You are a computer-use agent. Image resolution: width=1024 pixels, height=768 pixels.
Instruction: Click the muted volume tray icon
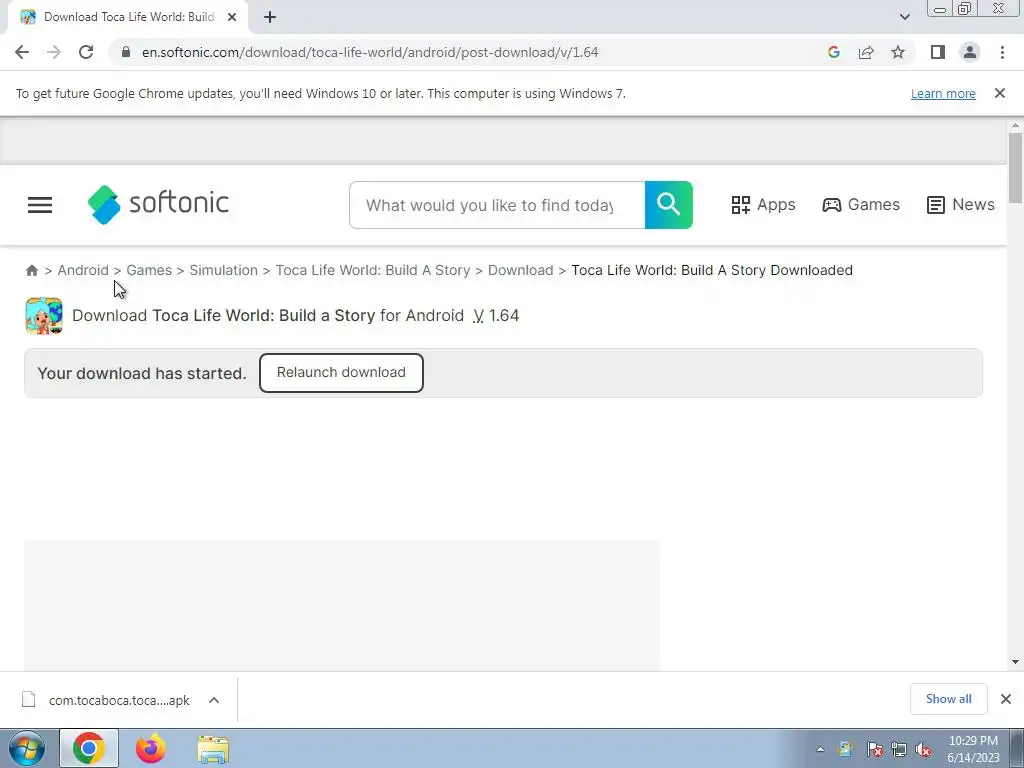coord(923,750)
